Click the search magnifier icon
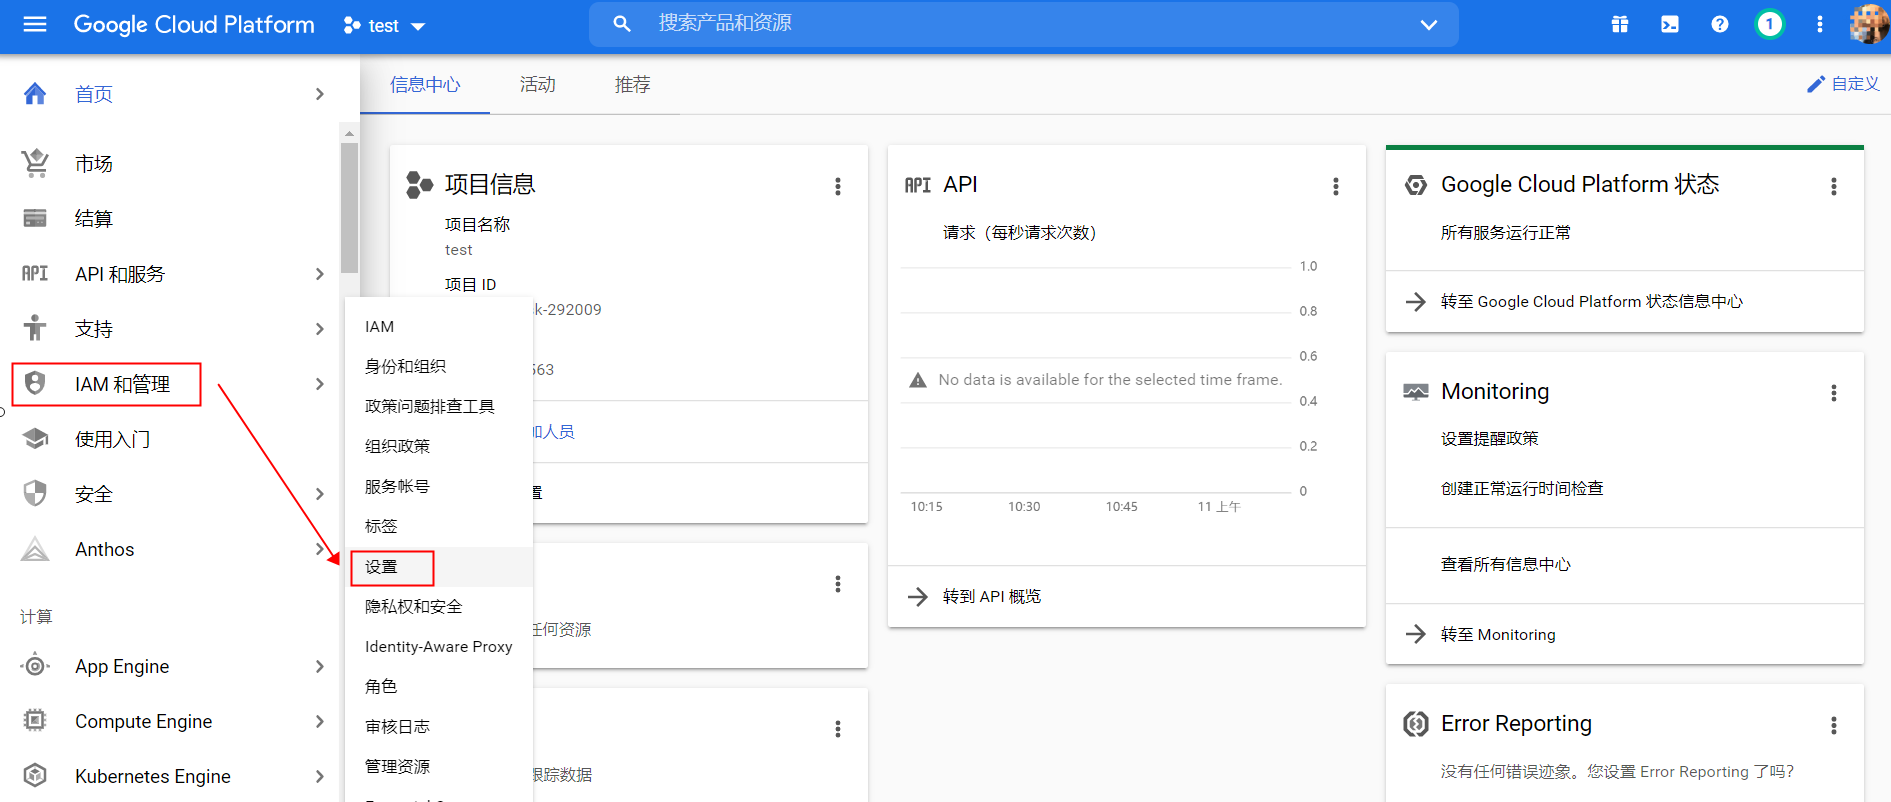Viewport: 1891px width, 802px height. coord(622,23)
